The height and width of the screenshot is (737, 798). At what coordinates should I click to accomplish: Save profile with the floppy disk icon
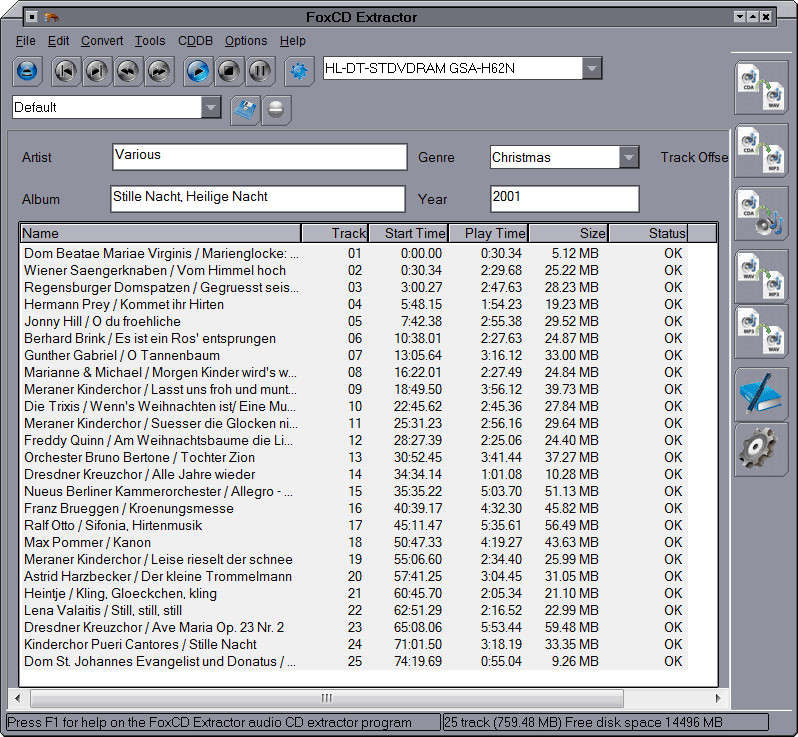pyautogui.click(x=245, y=110)
